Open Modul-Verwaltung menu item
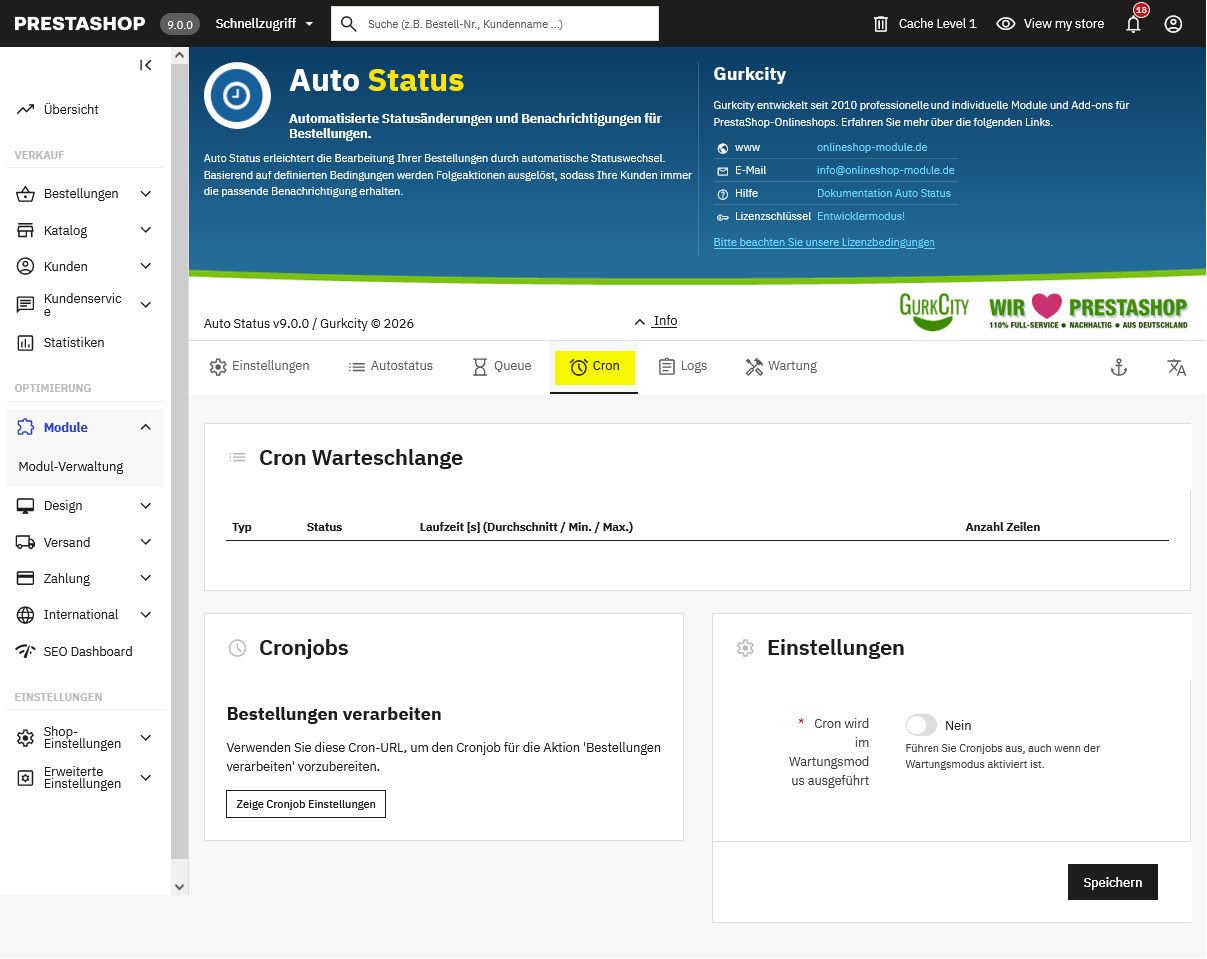Viewport: 1207px width, 959px height. [71, 467]
